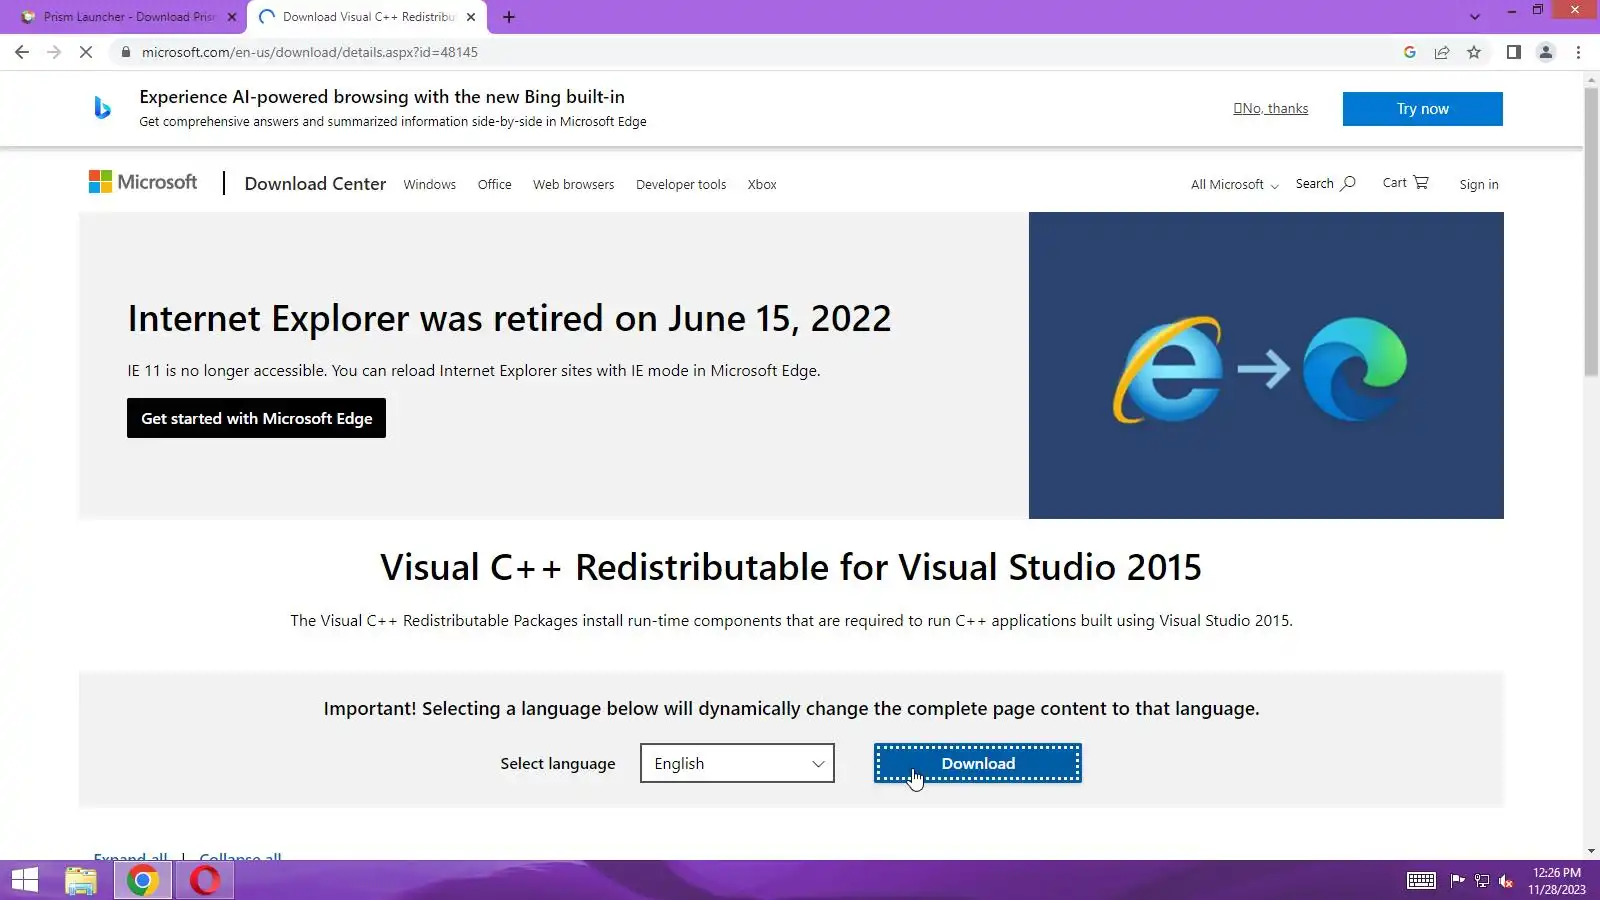Click the Chrome taskbar icon

click(142, 881)
